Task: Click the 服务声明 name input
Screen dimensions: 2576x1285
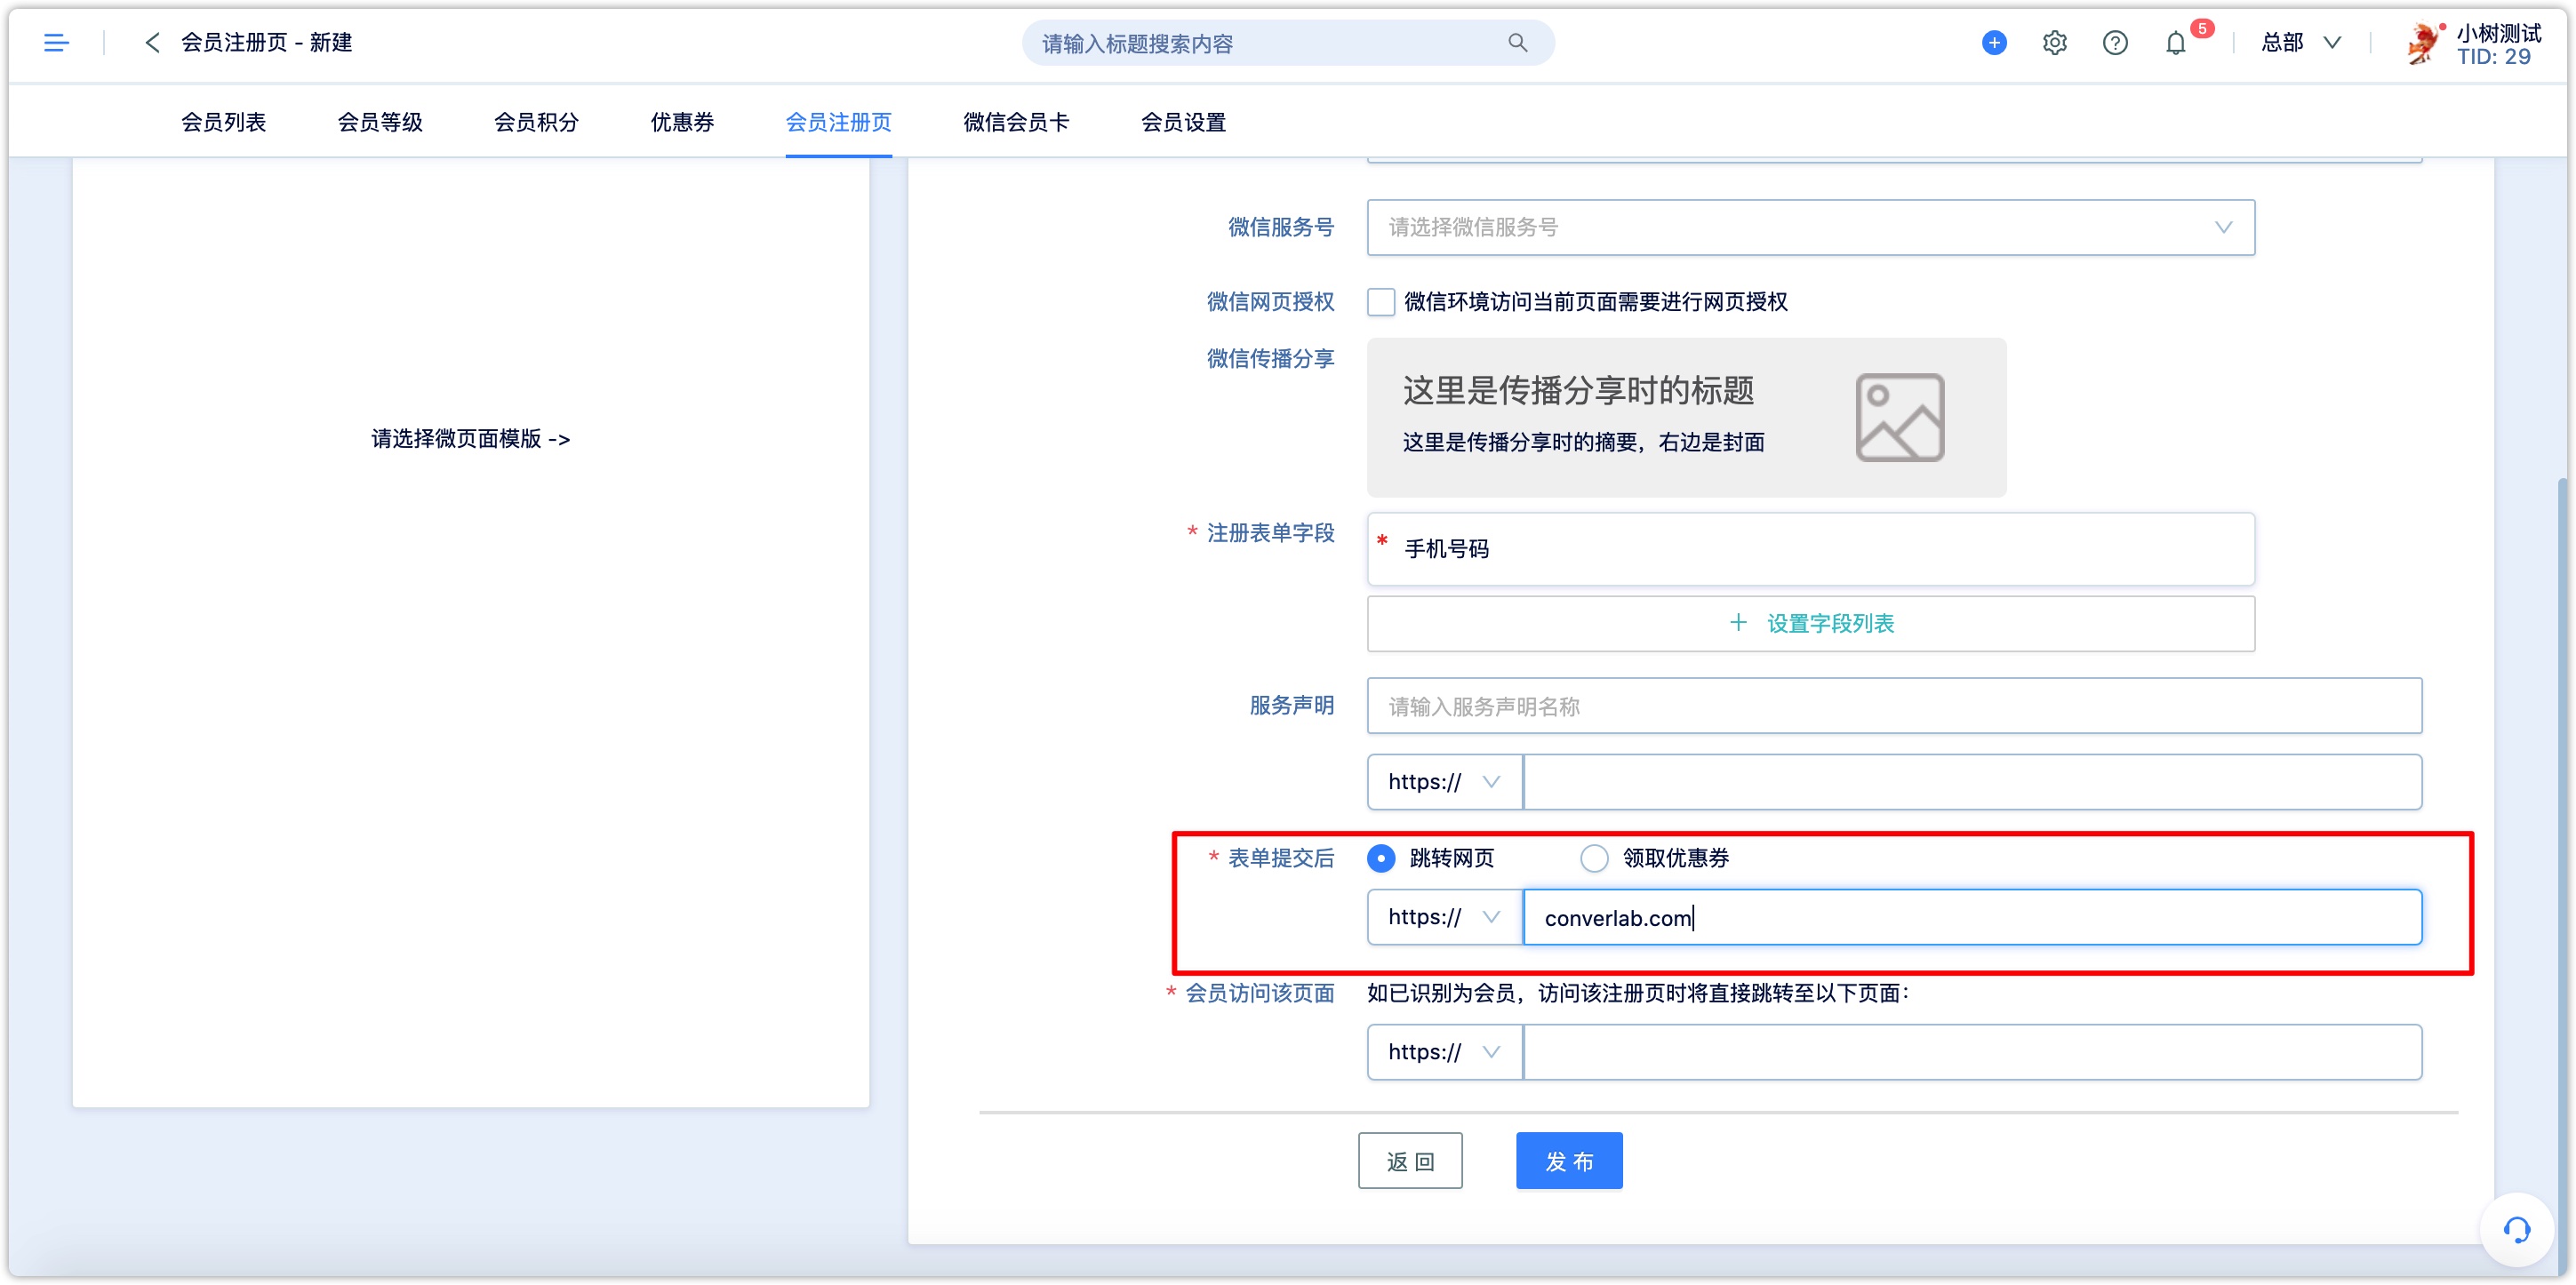Action: click(x=1894, y=706)
